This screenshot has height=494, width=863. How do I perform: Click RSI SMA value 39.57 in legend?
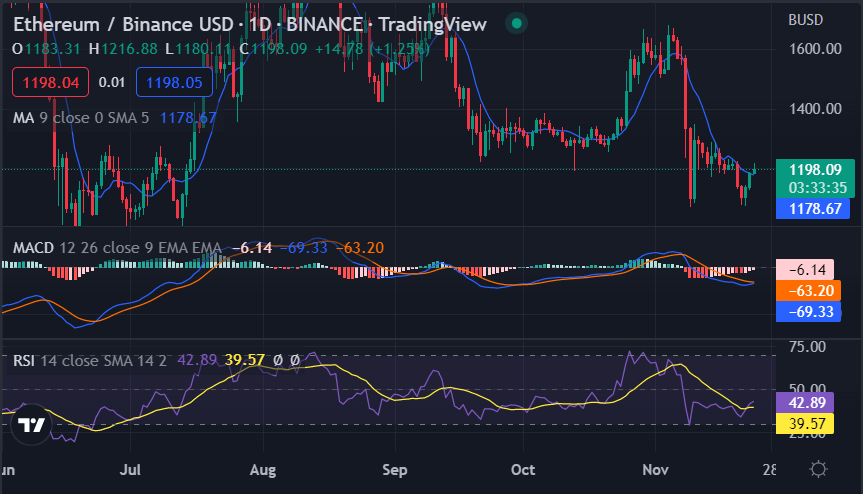pos(245,360)
